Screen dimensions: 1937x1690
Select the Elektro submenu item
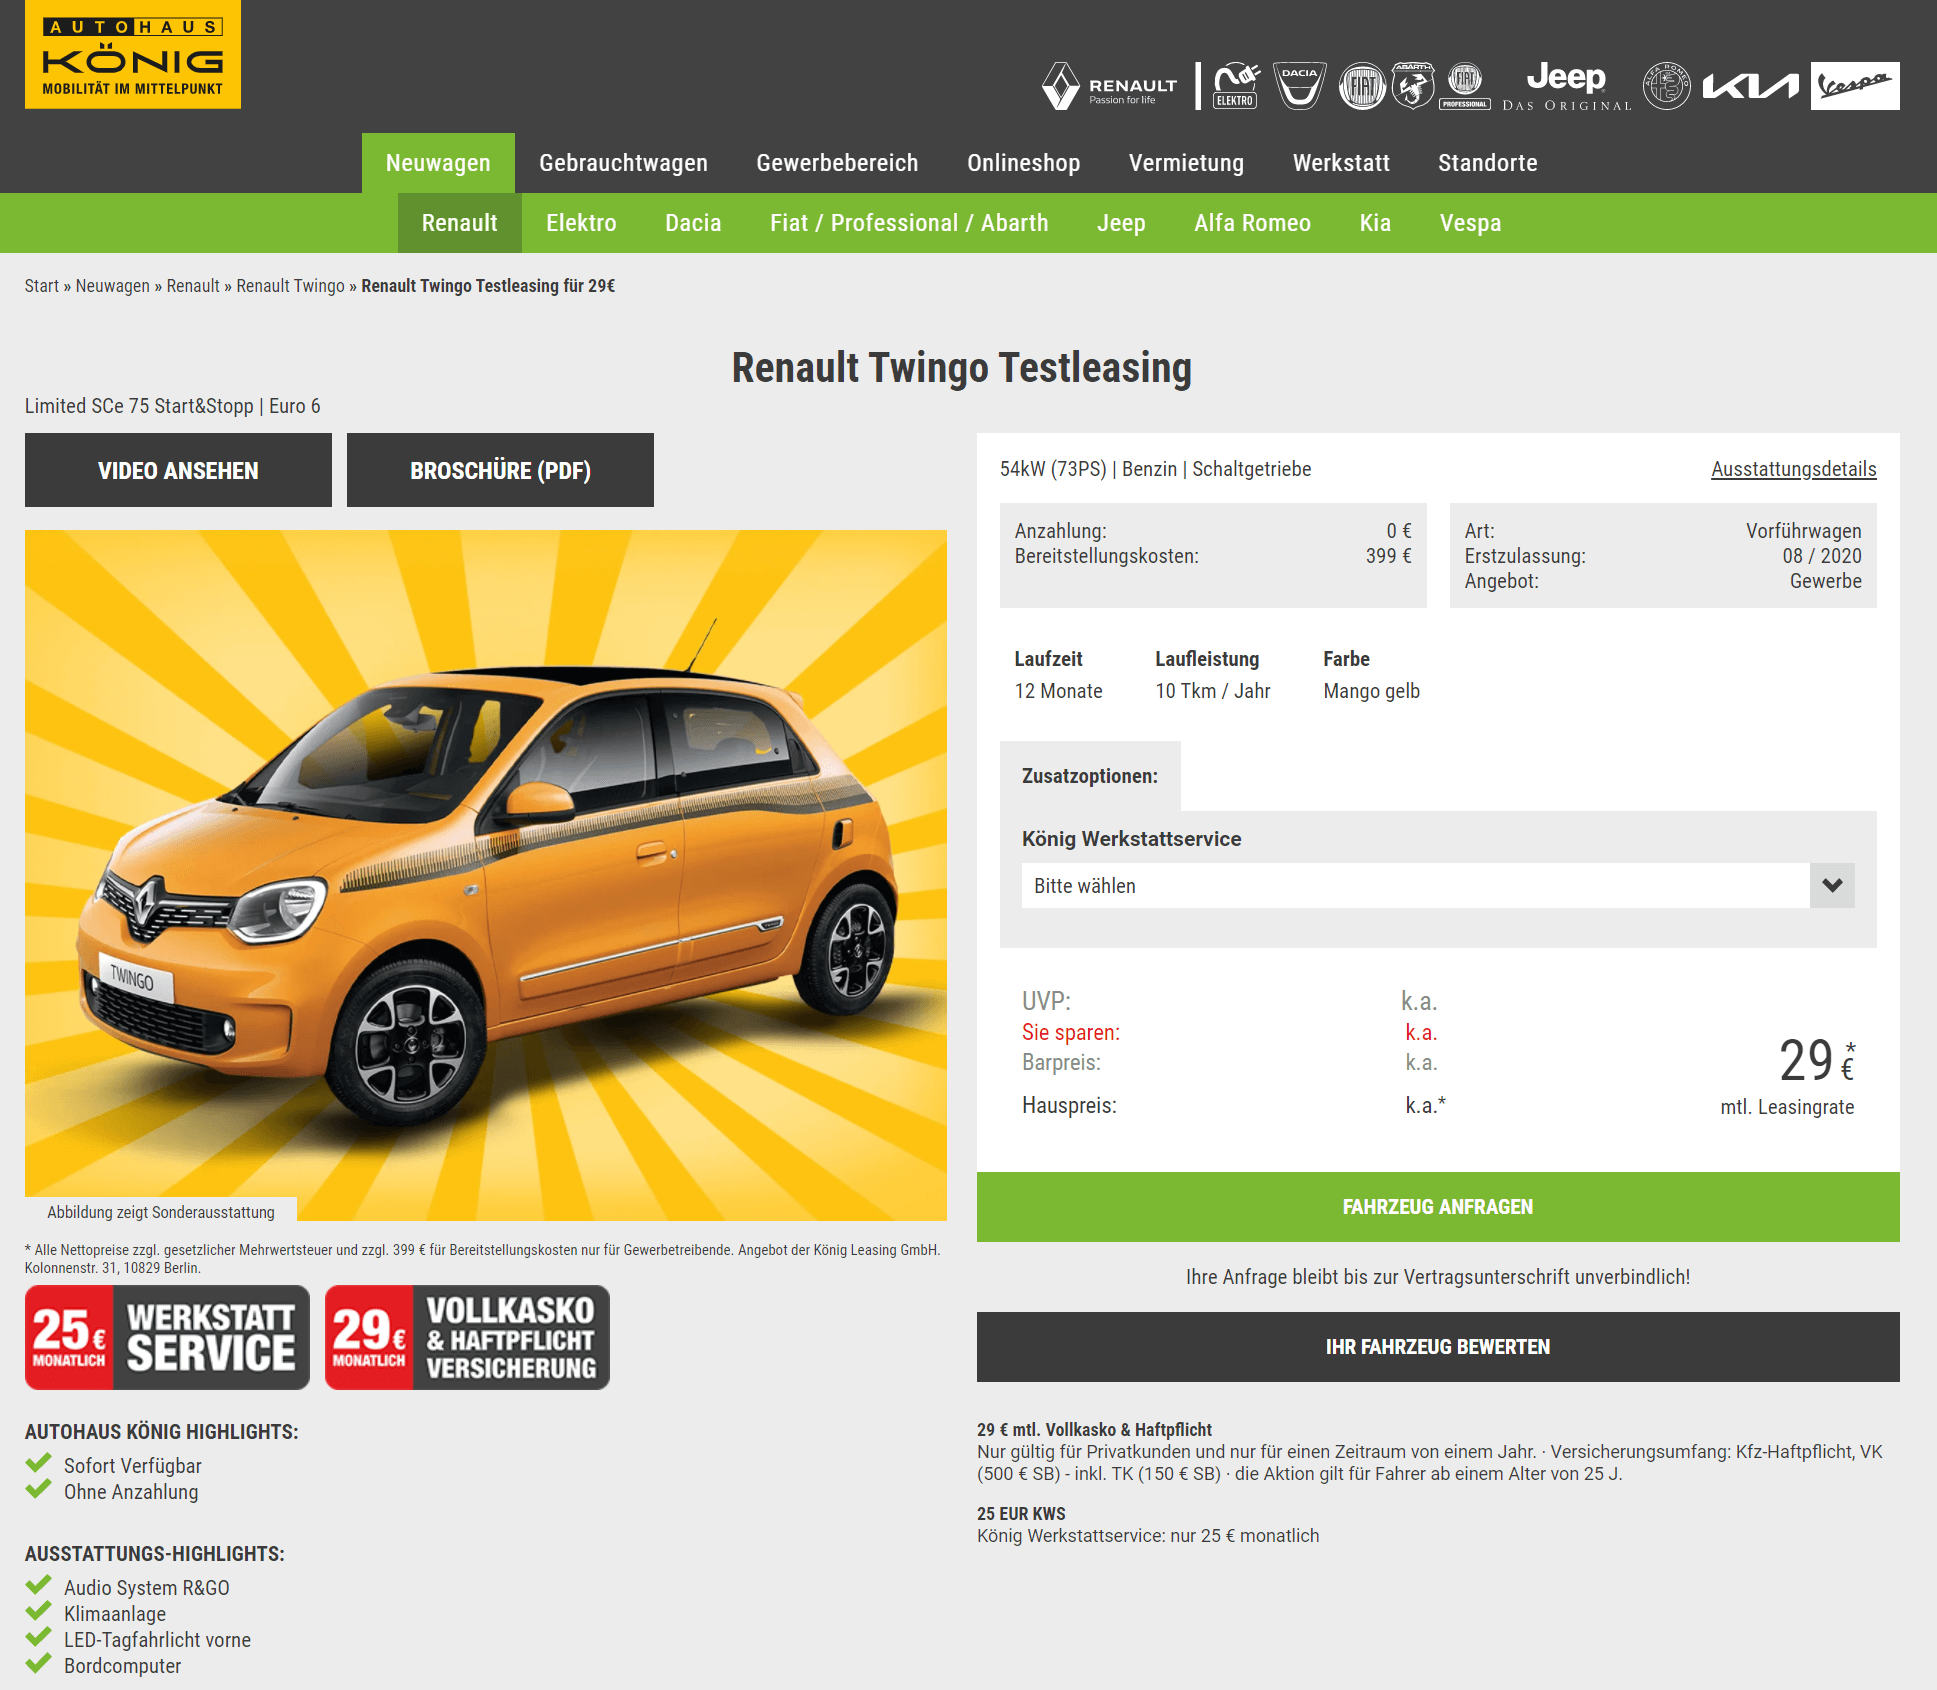581,223
